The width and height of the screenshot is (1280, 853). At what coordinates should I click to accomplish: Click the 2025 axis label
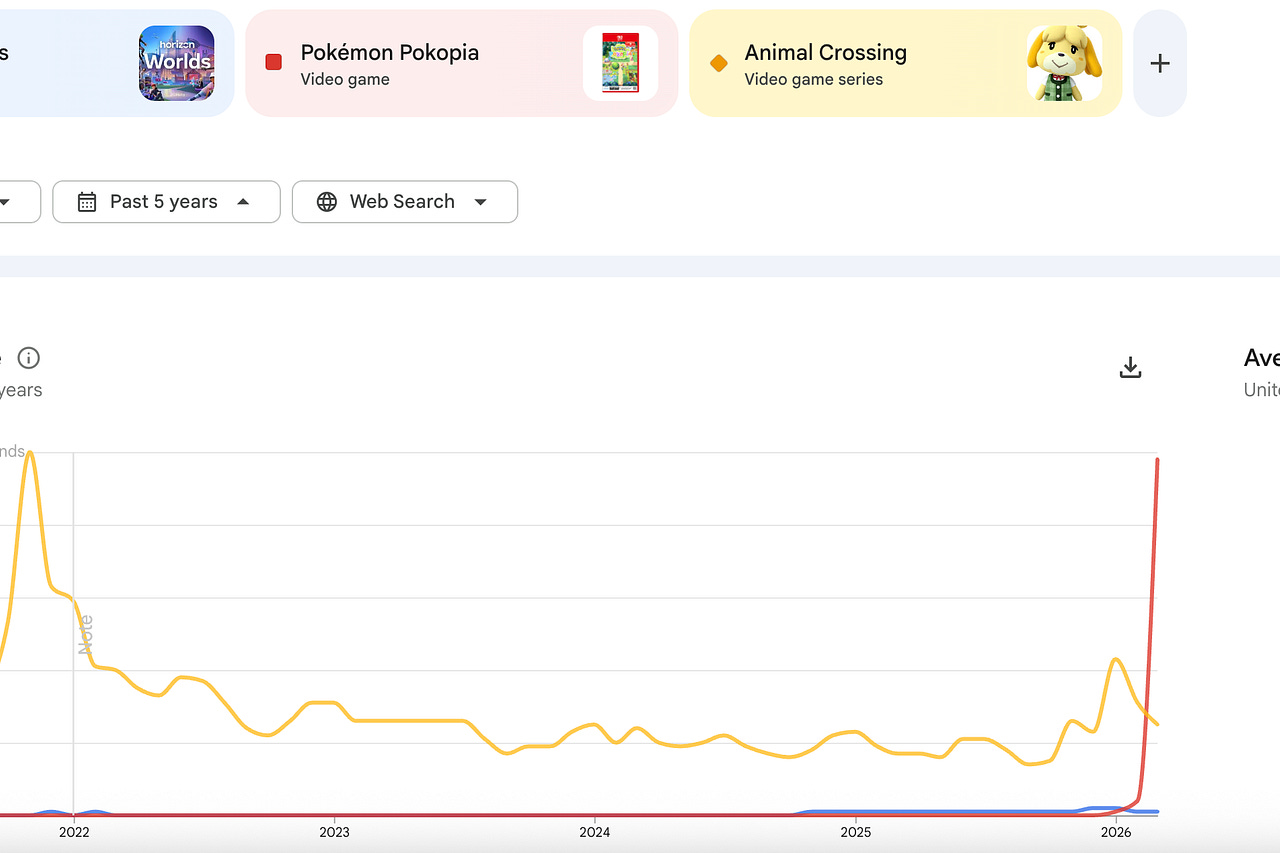click(x=856, y=832)
